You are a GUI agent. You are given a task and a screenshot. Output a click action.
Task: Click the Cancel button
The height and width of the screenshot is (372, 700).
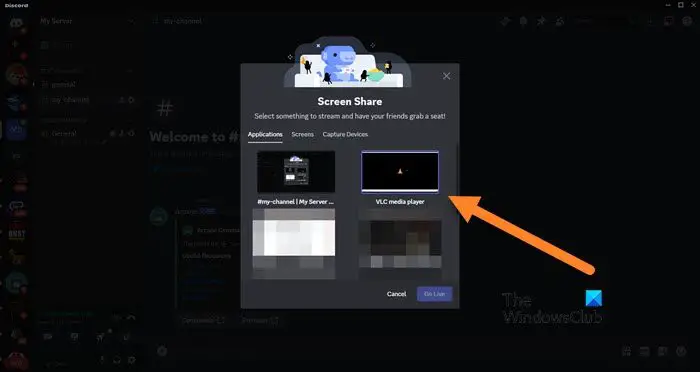(396, 294)
